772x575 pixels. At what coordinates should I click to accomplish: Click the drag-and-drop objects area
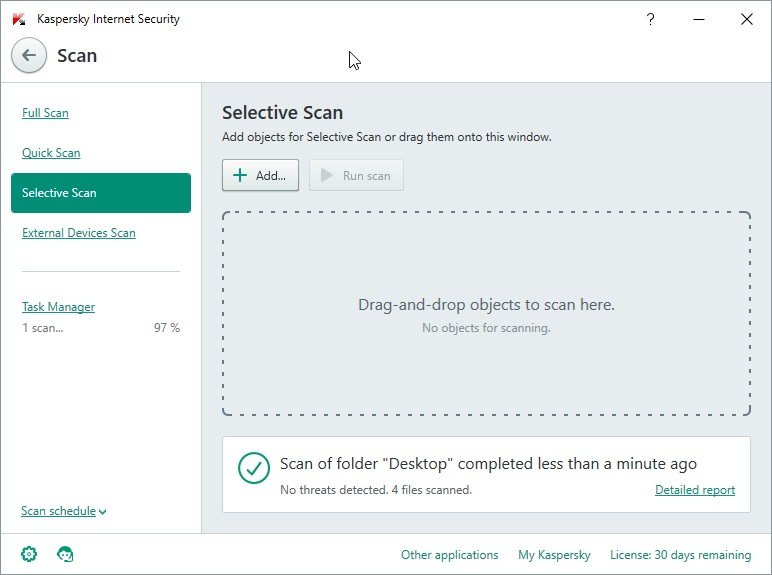pyautogui.click(x=486, y=314)
